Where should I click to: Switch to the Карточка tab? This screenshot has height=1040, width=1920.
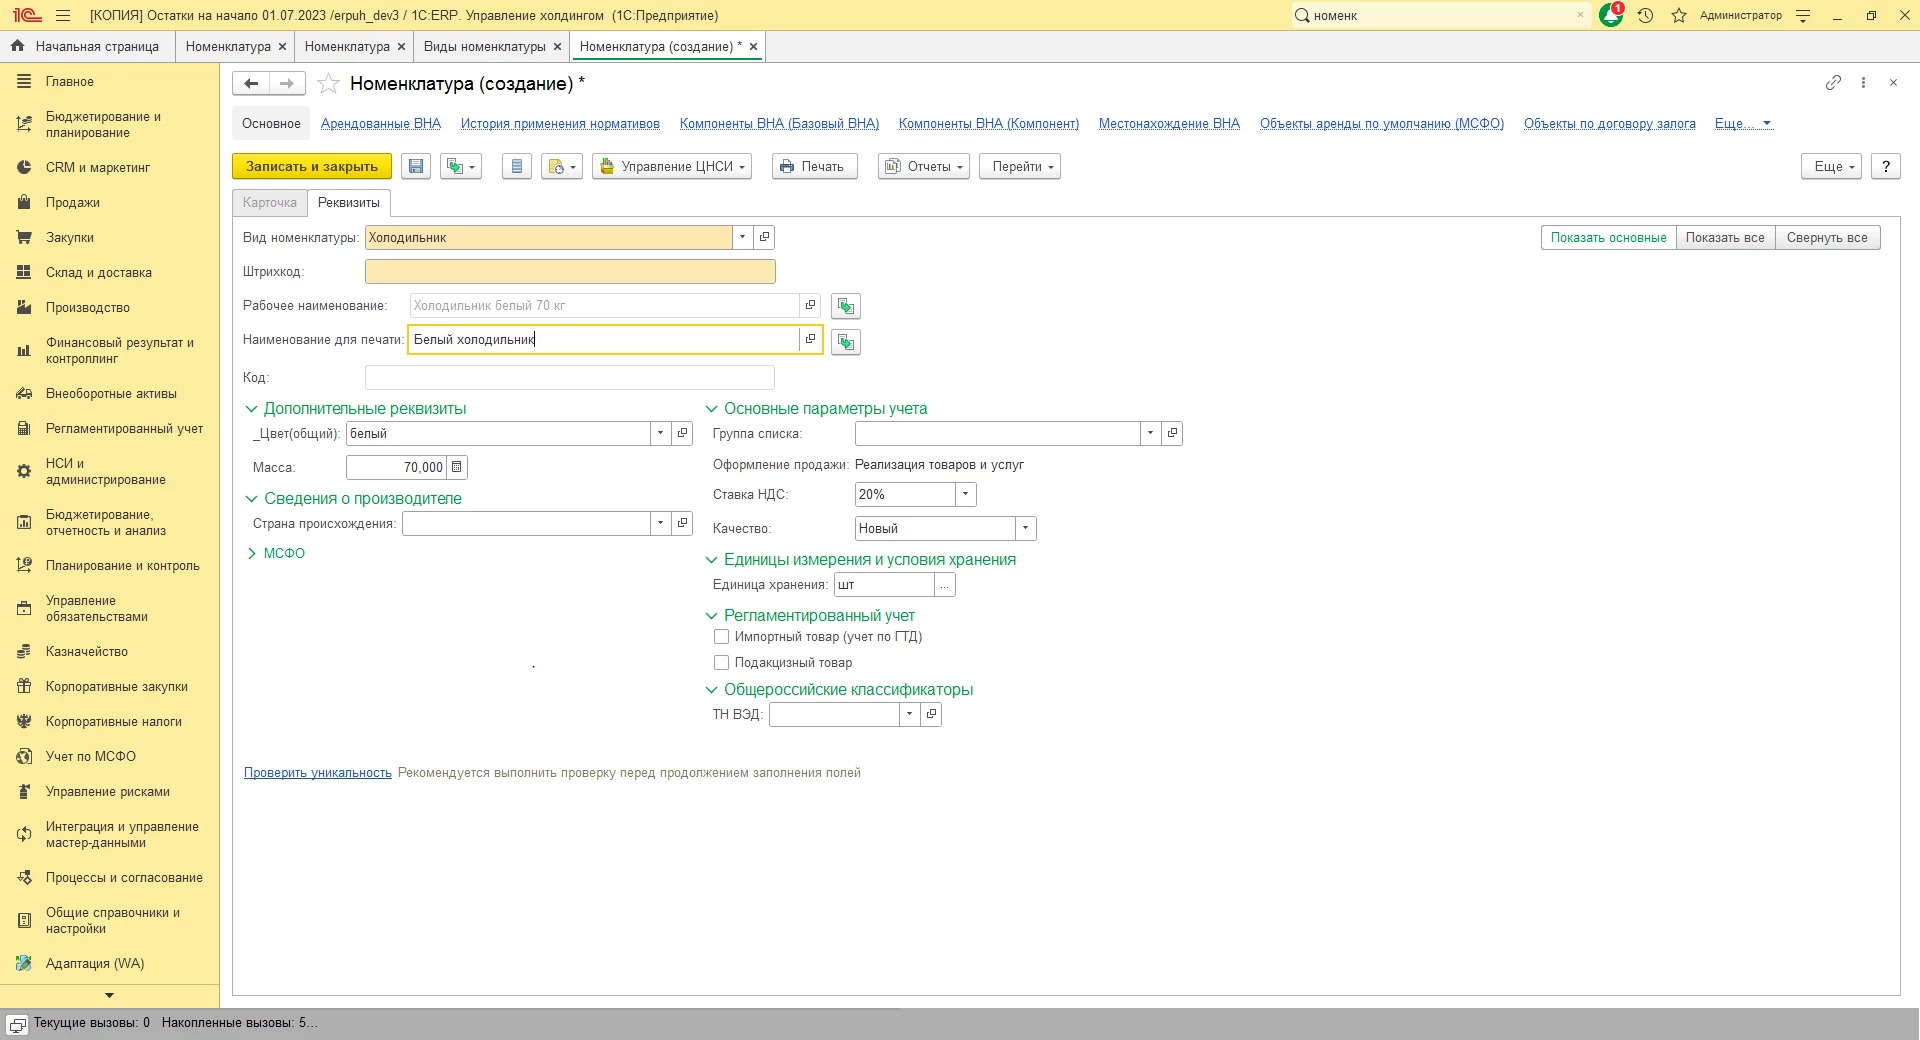pyautogui.click(x=270, y=203)
